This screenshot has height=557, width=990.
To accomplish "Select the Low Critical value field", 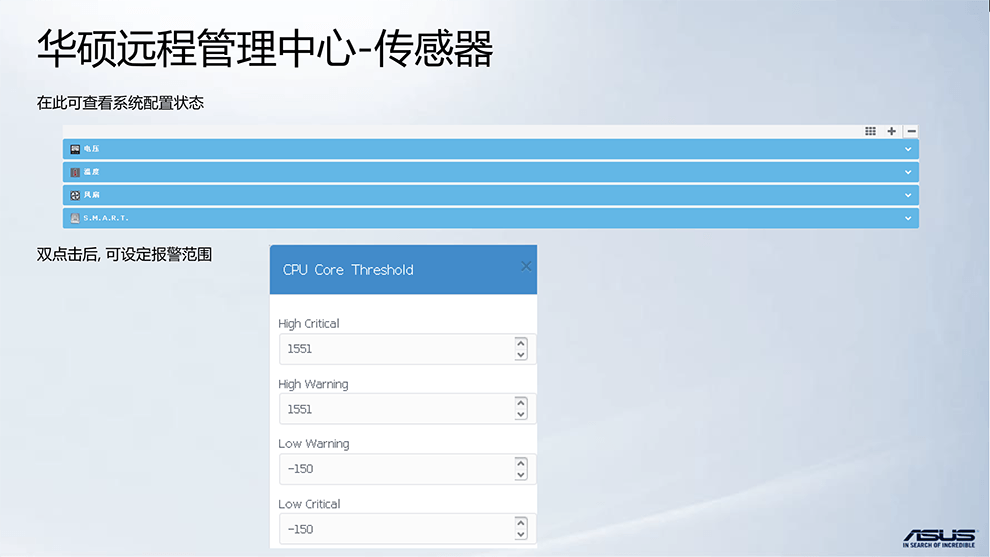I will pyautogui.click(x=395, y=529).
